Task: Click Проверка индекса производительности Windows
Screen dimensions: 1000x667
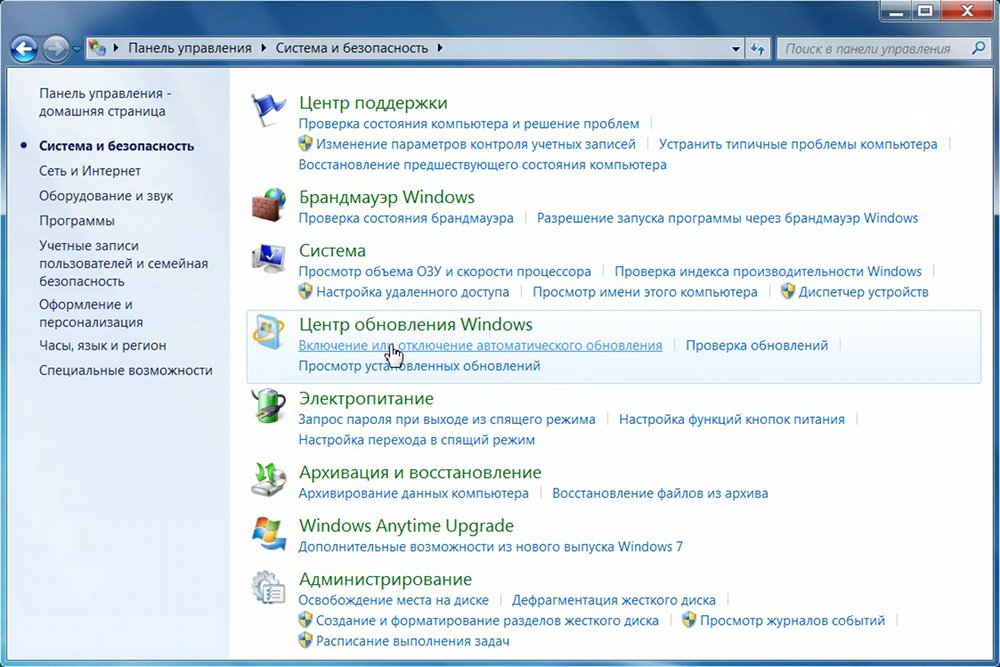Action: 768,272
